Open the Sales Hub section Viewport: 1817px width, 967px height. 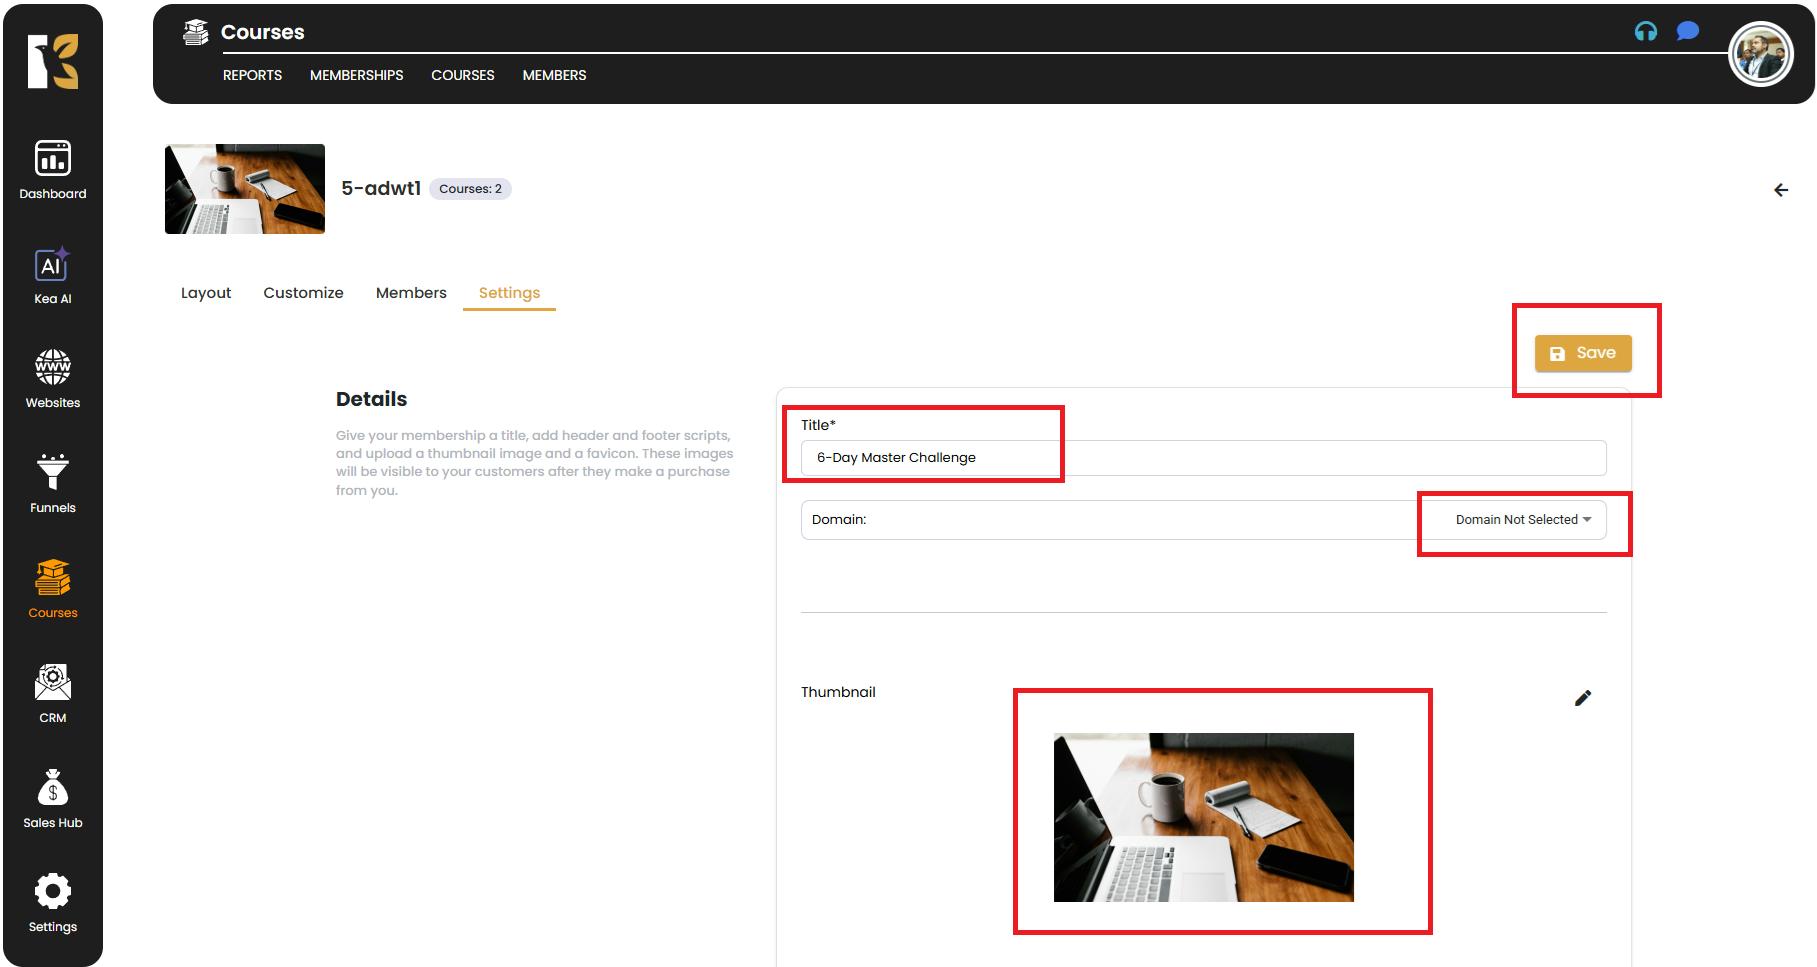tap(53, 798)
